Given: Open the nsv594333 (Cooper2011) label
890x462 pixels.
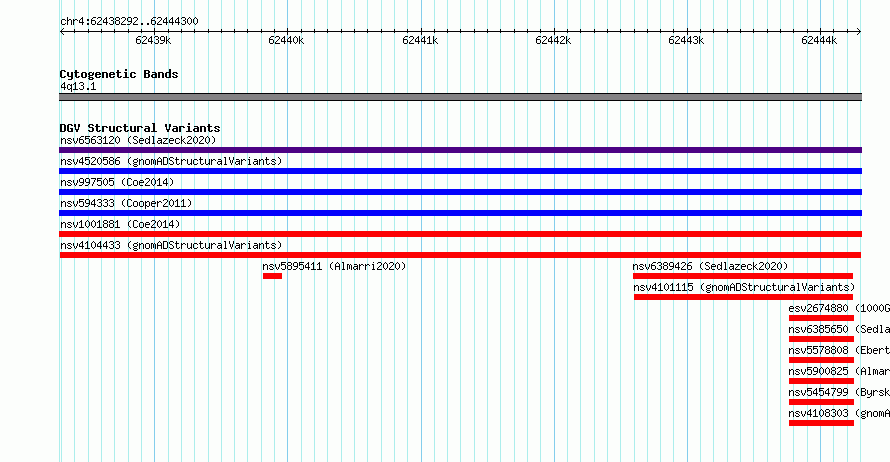Looking at the screenshot, I should 126,203.
